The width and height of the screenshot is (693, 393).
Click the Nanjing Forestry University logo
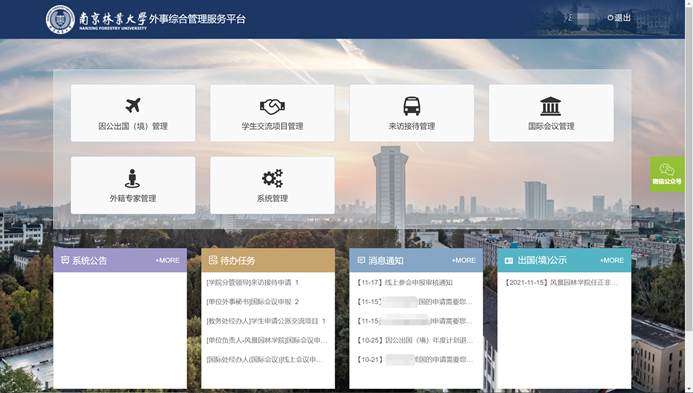tap(61, 19)
